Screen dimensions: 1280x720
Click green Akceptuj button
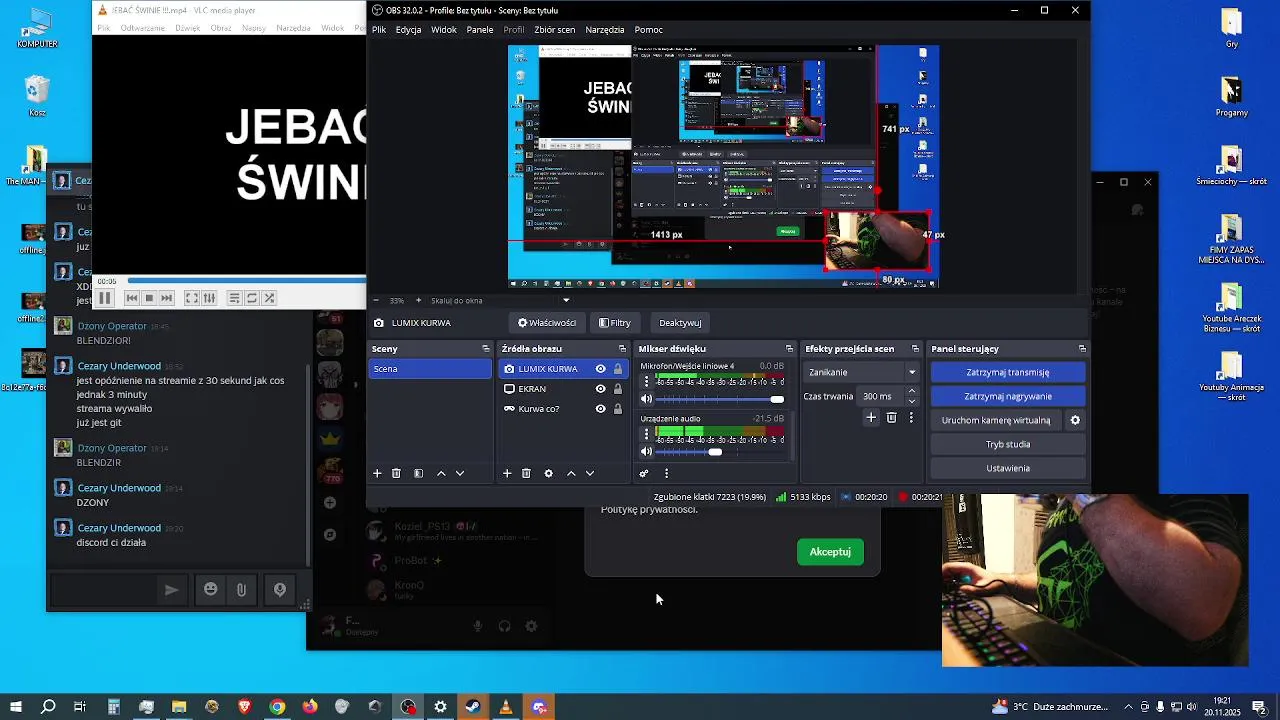pos(830,552)
